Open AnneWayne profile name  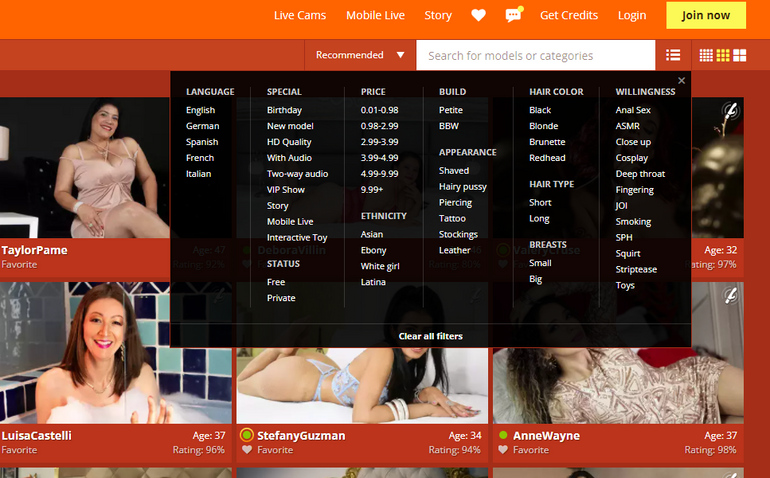click(x=547, y=436)
